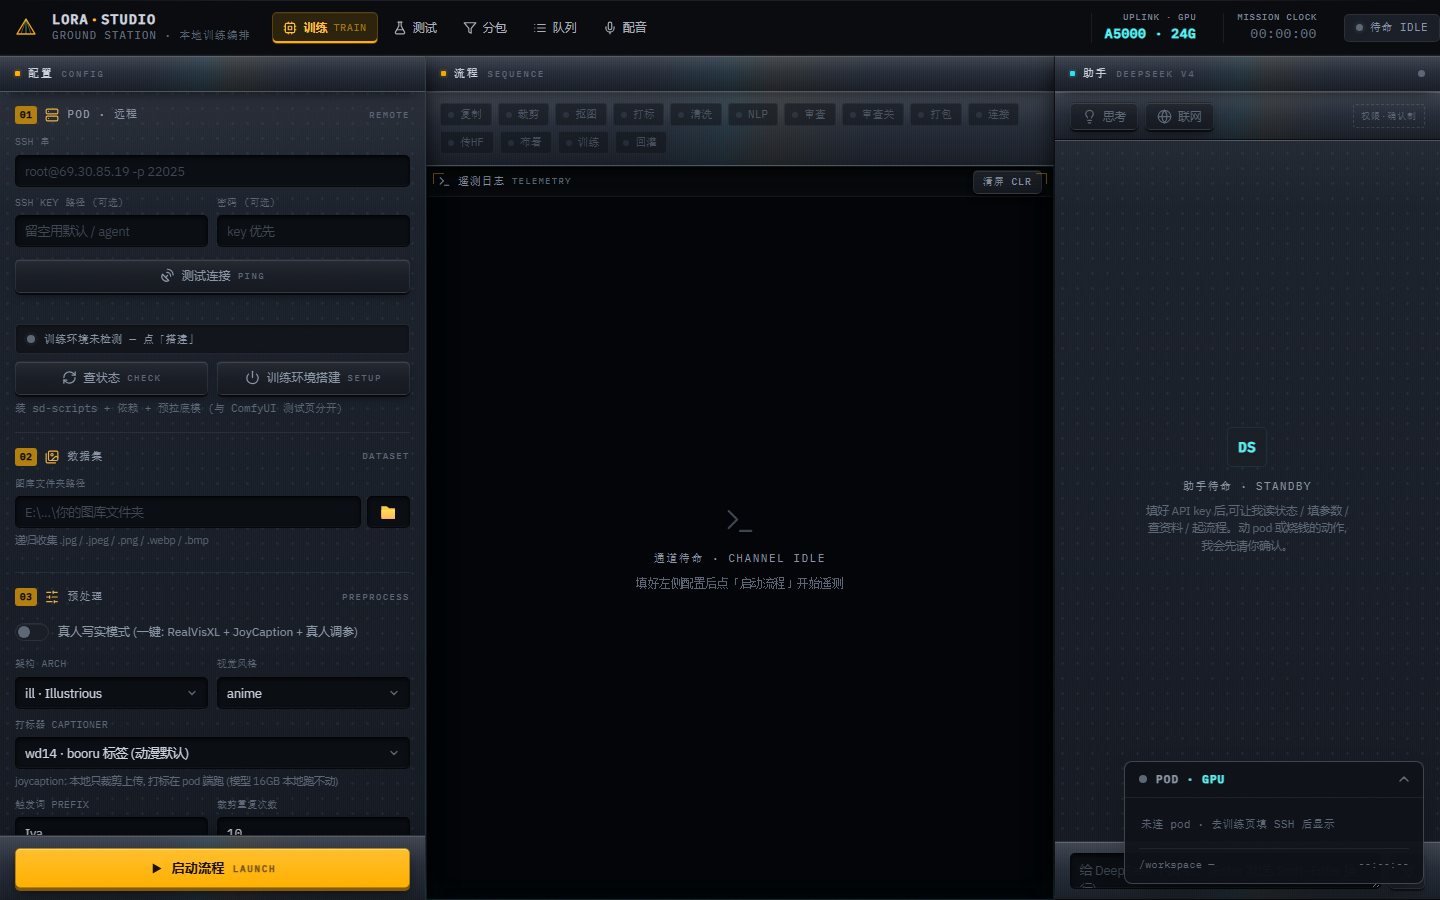1440x900 pixels.
Task: Click the 训练环境搭建 SETUP button
Action: [x=313, y=378]
